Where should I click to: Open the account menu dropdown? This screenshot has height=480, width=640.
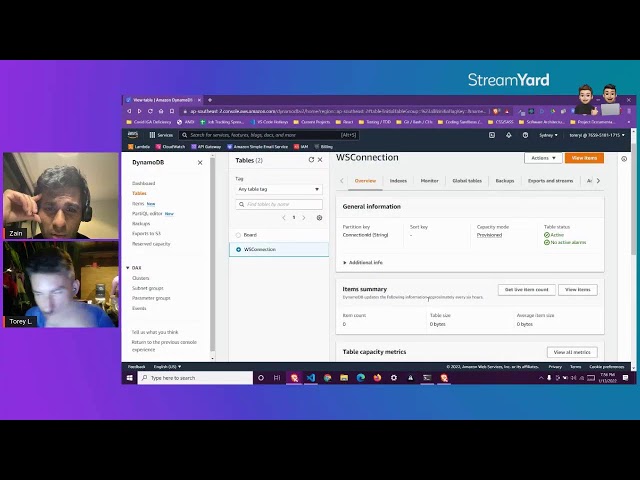pyautogui.click(x=597, y=135)
